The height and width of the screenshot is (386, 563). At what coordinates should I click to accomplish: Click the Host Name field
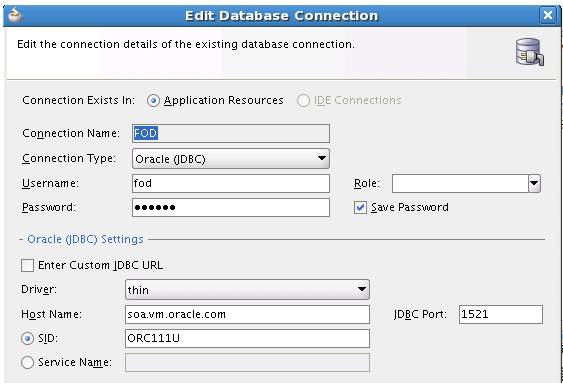[247, 315]
